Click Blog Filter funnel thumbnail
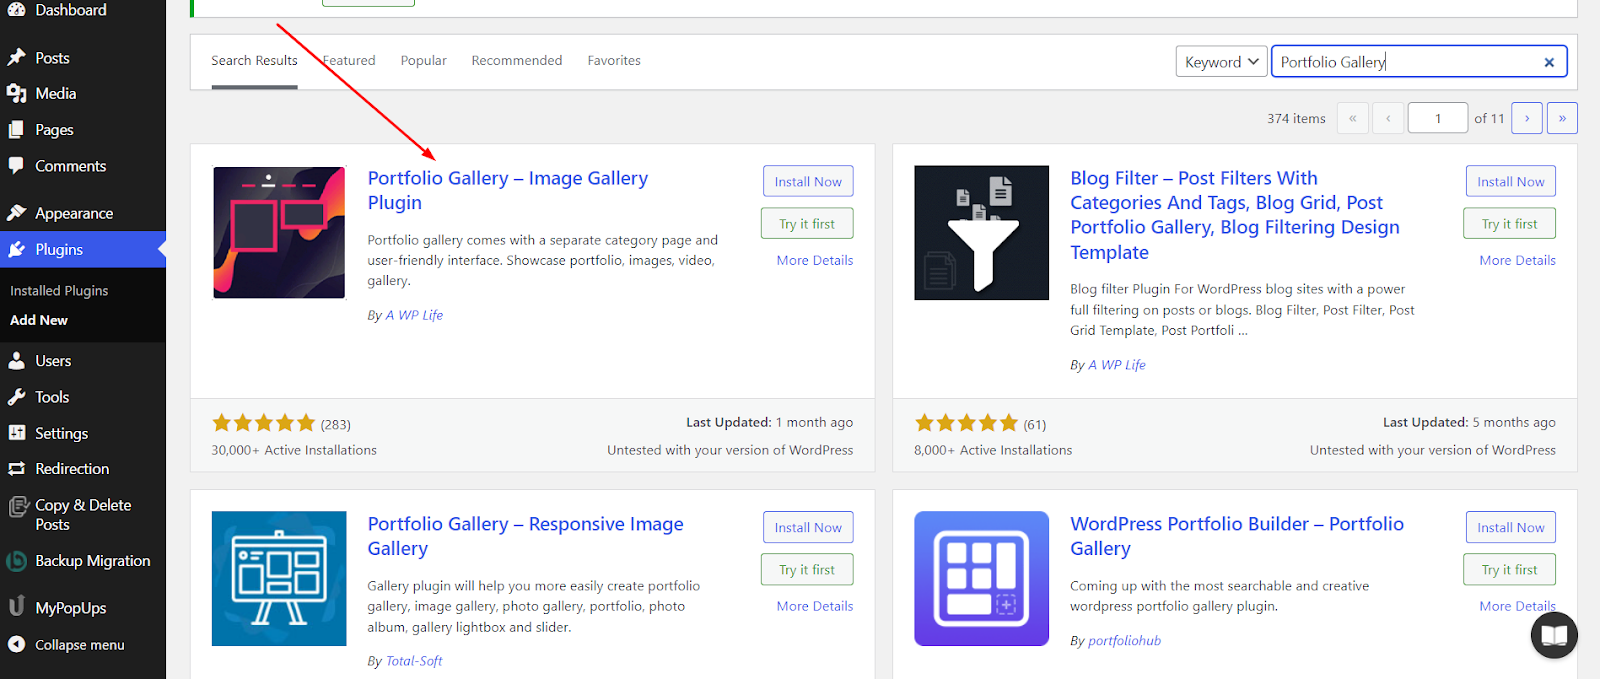Screen dimensions: 1600x679 (982, 232)
